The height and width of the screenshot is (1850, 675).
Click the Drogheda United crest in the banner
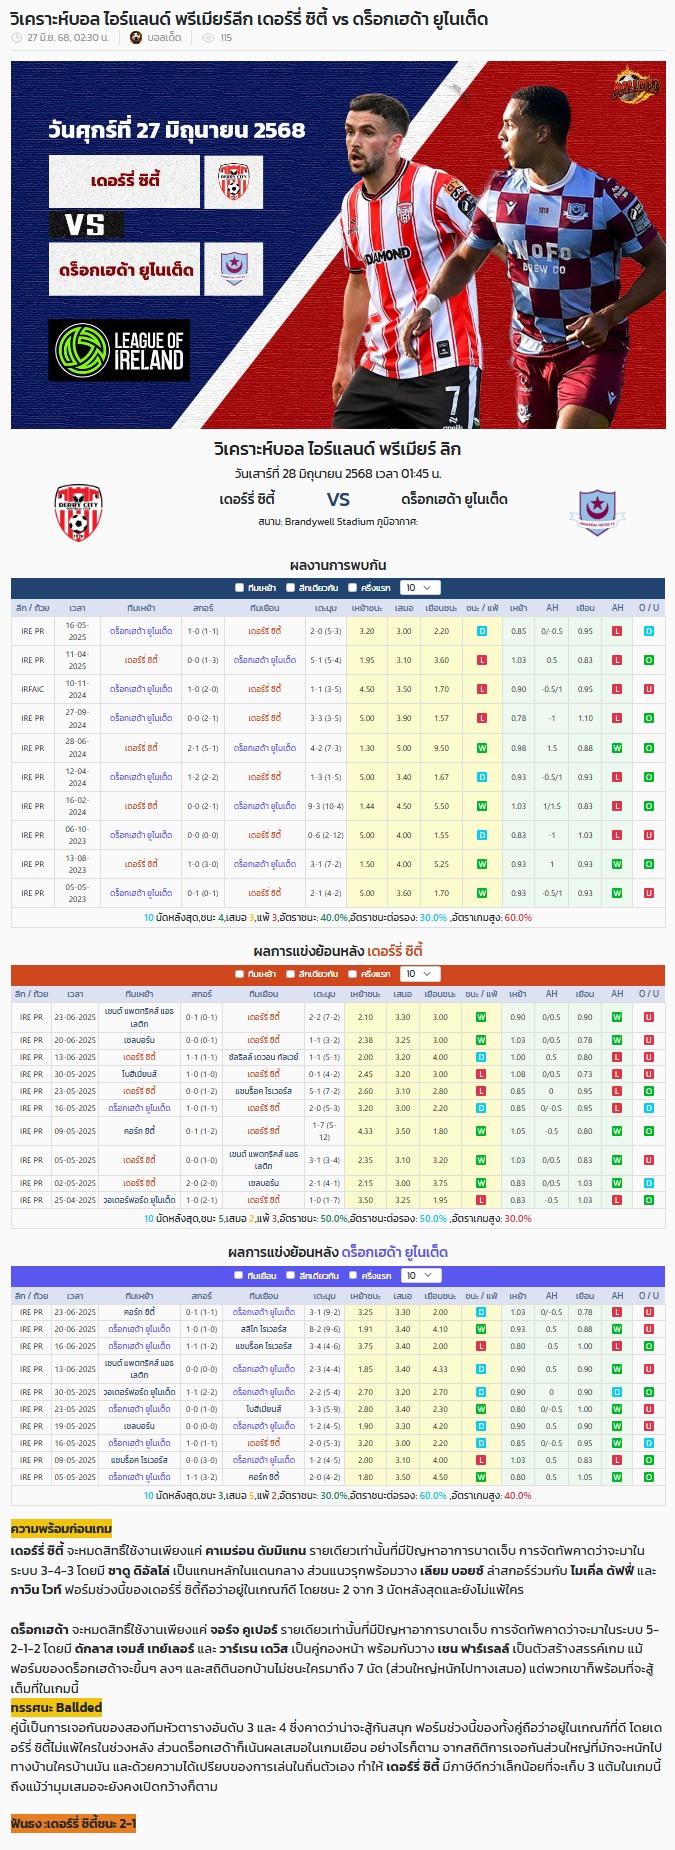pos(233,268)
